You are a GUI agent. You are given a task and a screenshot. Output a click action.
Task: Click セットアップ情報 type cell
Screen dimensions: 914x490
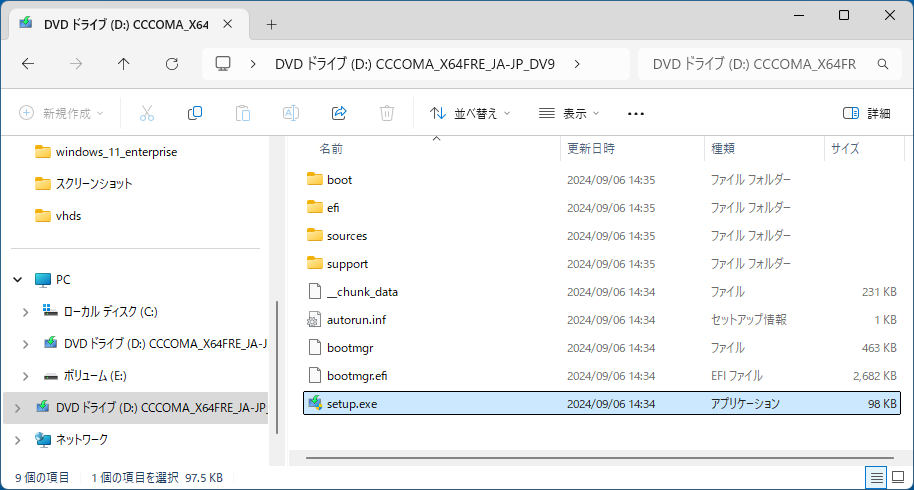(749, 319)
